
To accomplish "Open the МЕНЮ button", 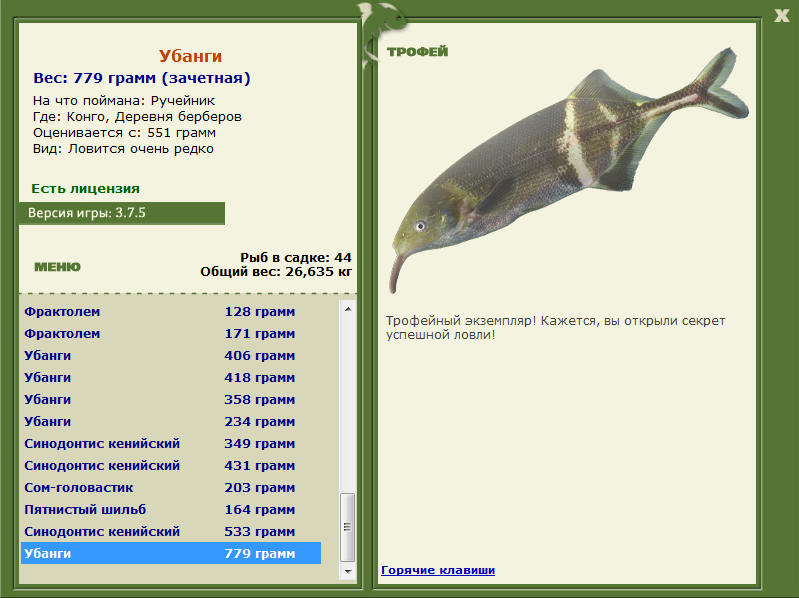I will tap(58, 267).
